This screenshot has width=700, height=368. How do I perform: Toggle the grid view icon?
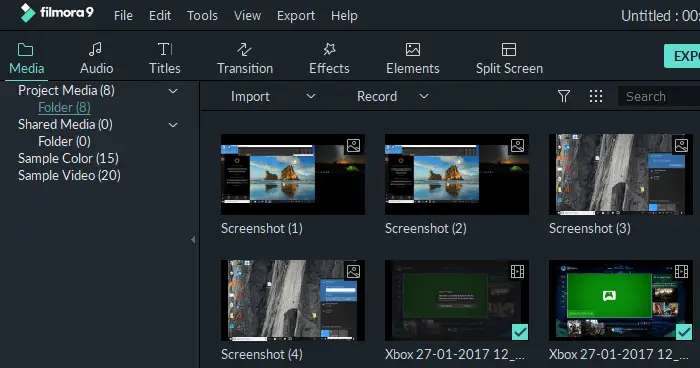pyautogui.click(x=596, y=96)
